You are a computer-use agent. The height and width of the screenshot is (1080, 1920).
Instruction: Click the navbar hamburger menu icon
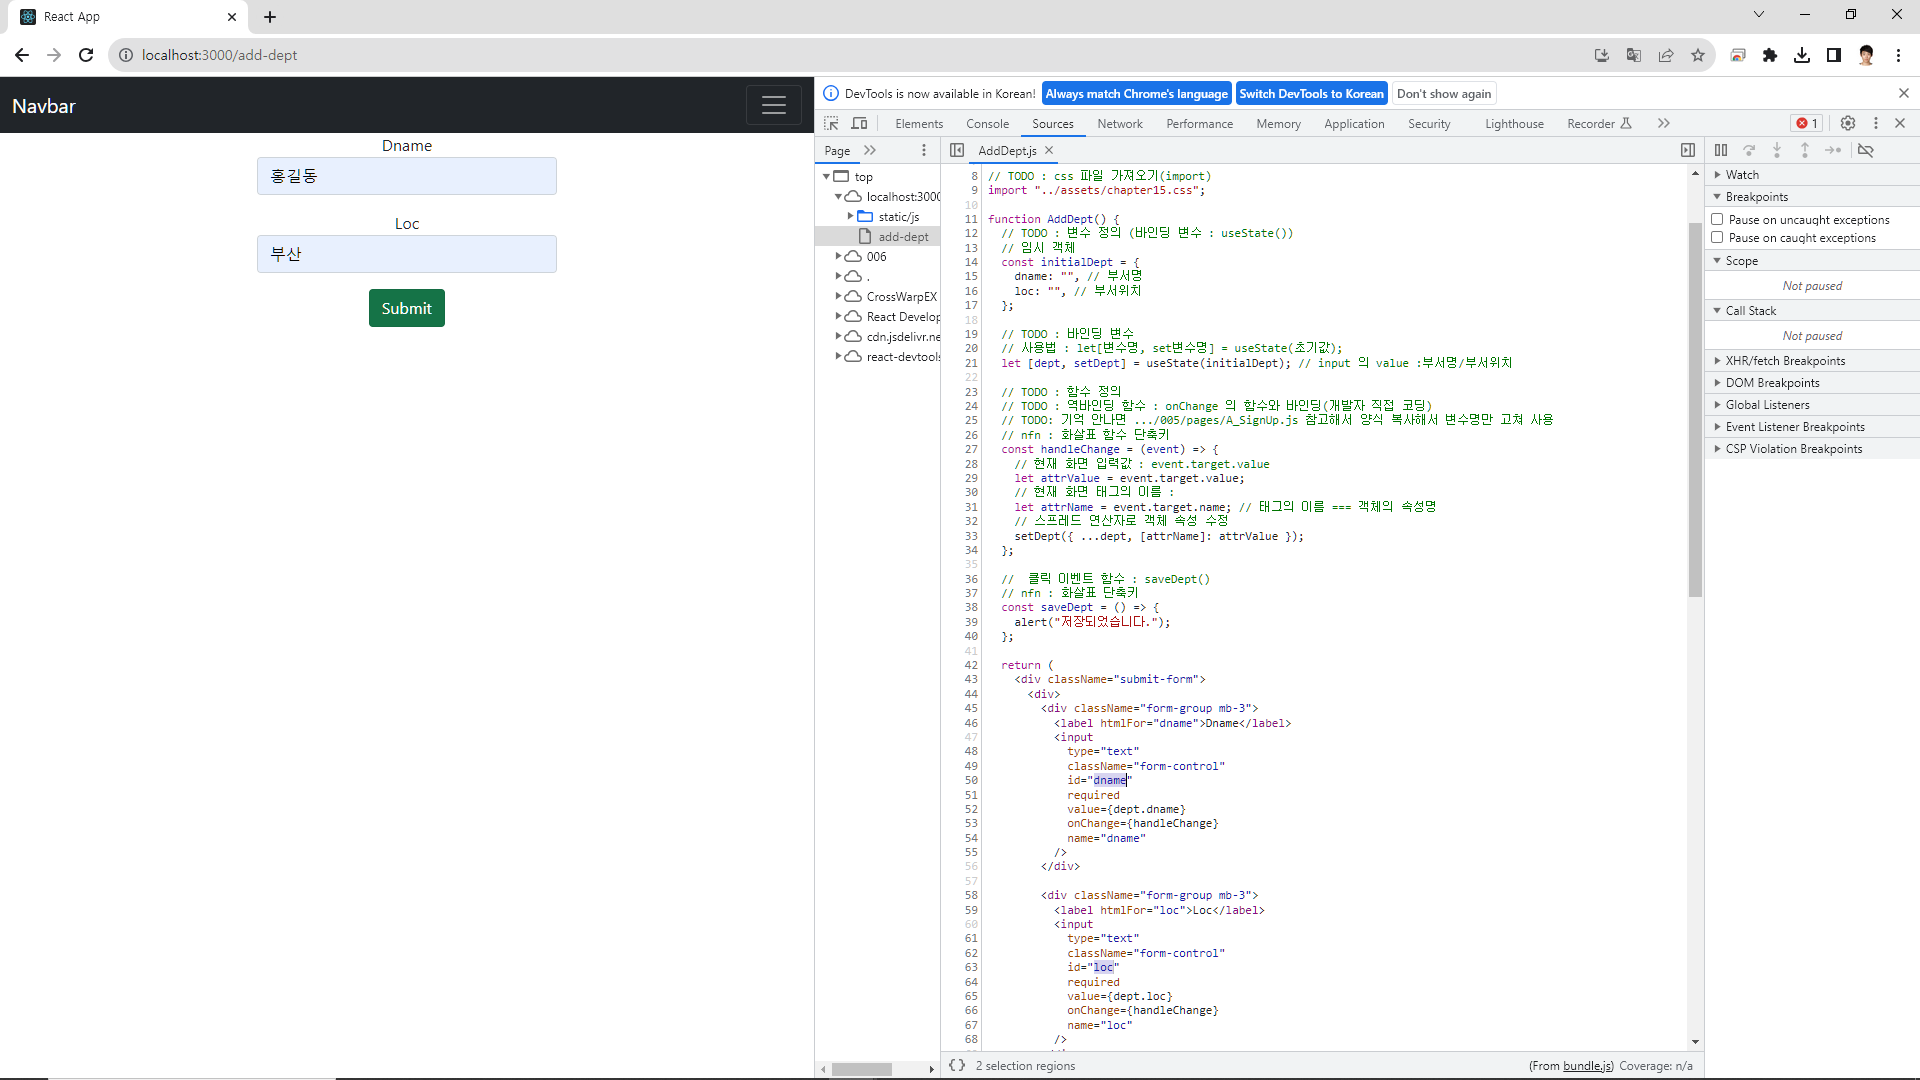pos(773,105)
